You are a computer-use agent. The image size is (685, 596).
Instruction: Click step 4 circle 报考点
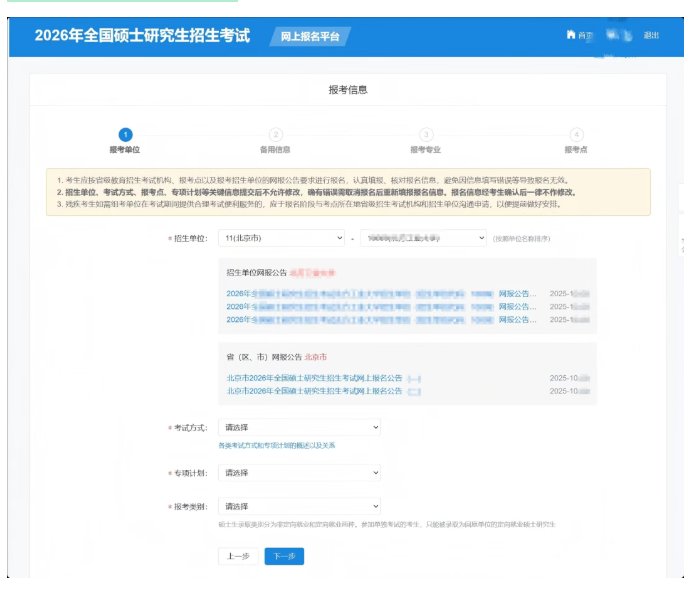pyautogui.click(x=576, y=135)
